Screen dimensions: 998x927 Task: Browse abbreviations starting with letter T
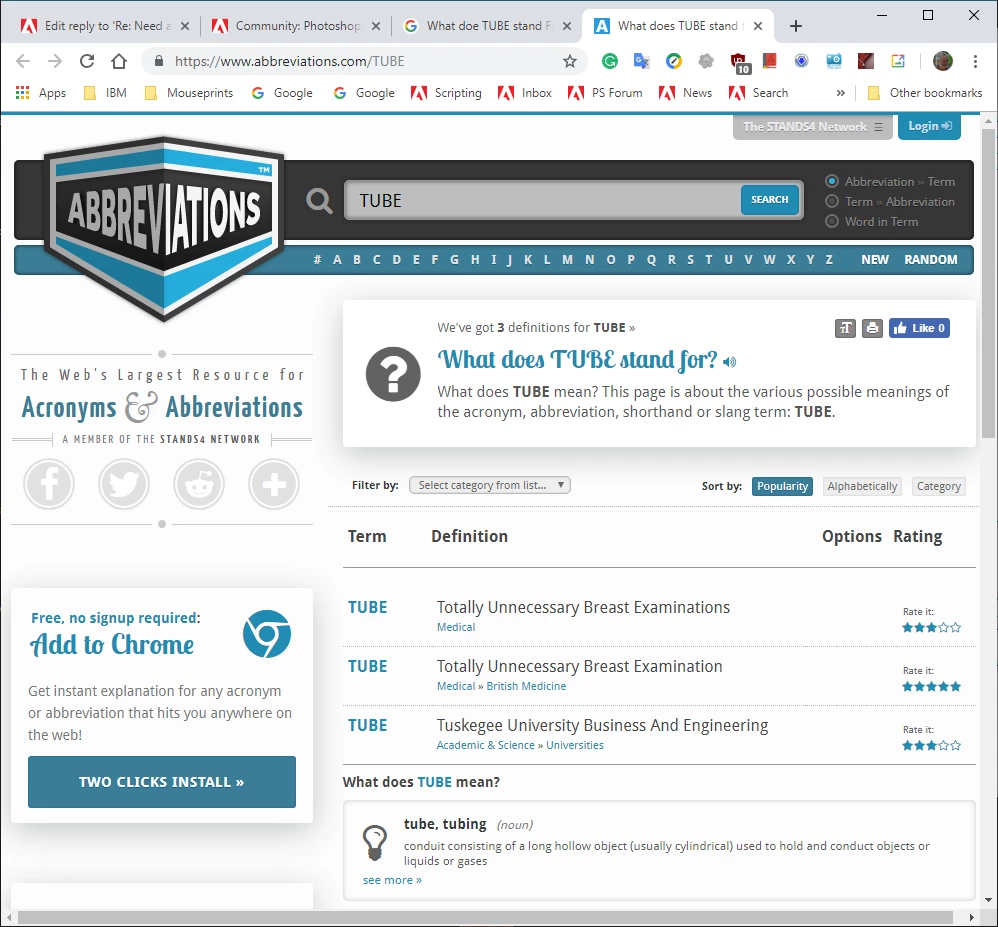coord(709,260)
